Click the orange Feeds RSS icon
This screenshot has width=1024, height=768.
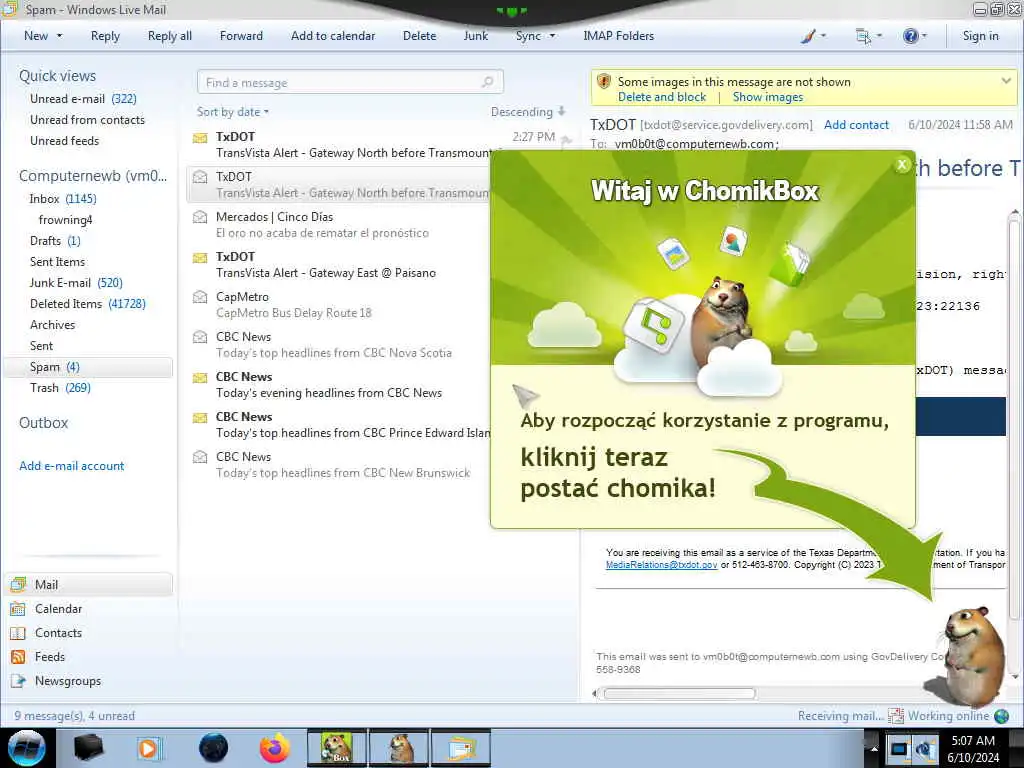[x=18, y=657]
